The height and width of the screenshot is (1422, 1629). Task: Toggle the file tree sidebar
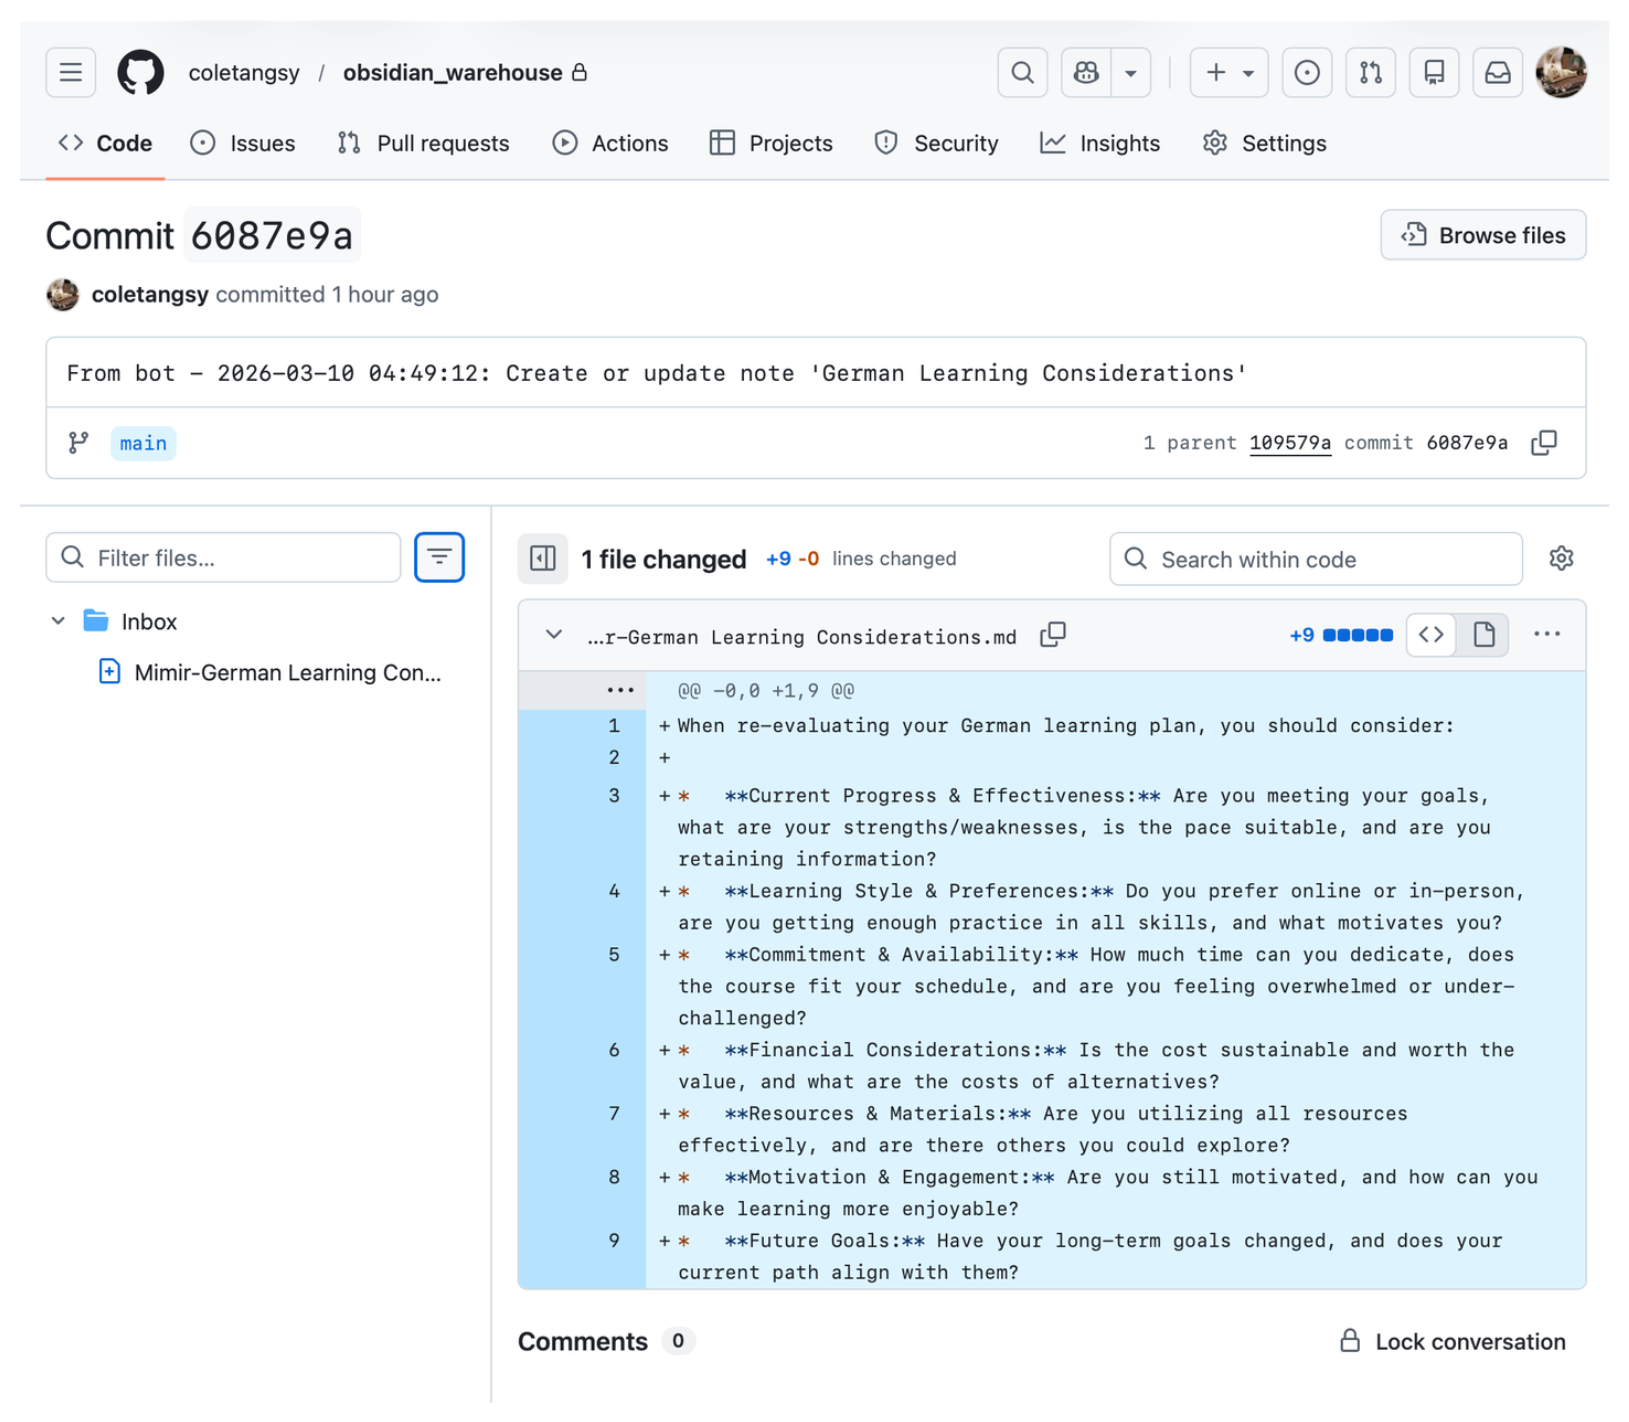tap(543, 558)
